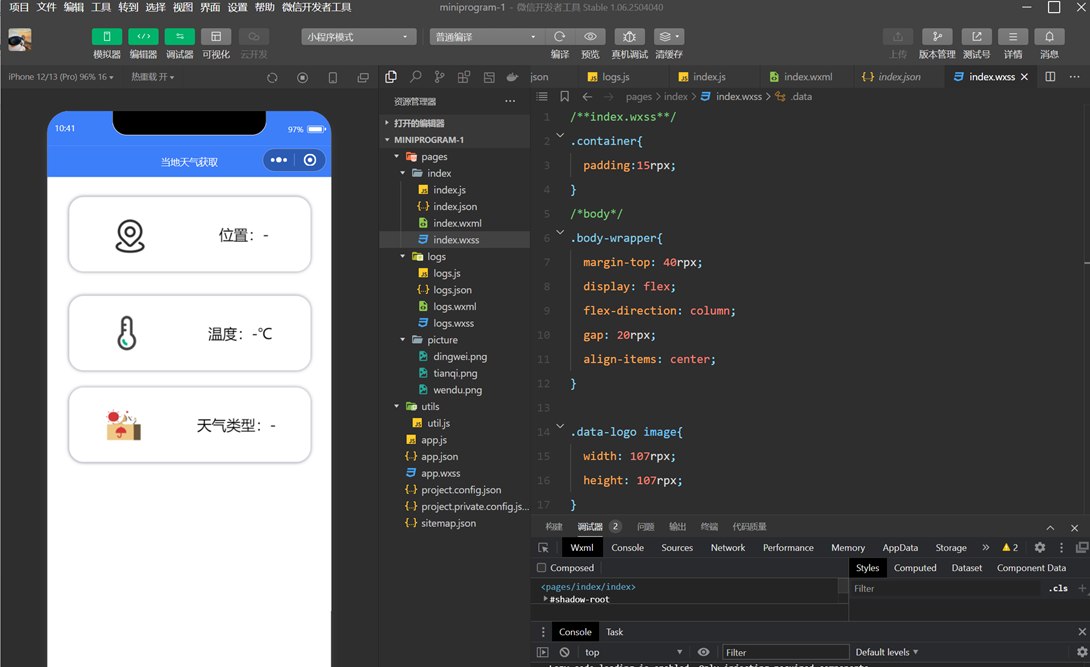The width and height of the screenshot is (1090, 667).
Task: Click the element inspector arrow icon
Action: coord(543,548)
